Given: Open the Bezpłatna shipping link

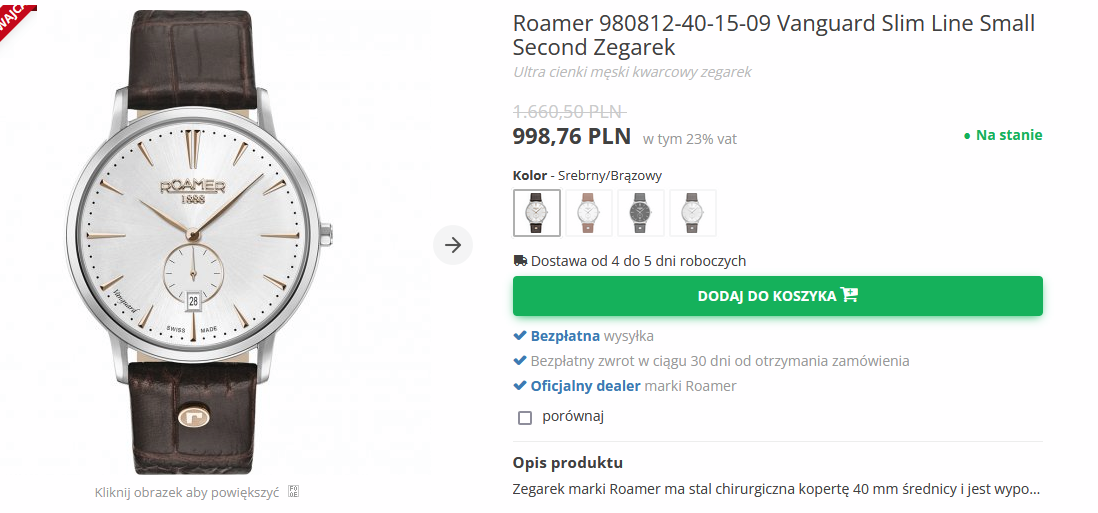Looking at the screenshot, I should 565,336.
